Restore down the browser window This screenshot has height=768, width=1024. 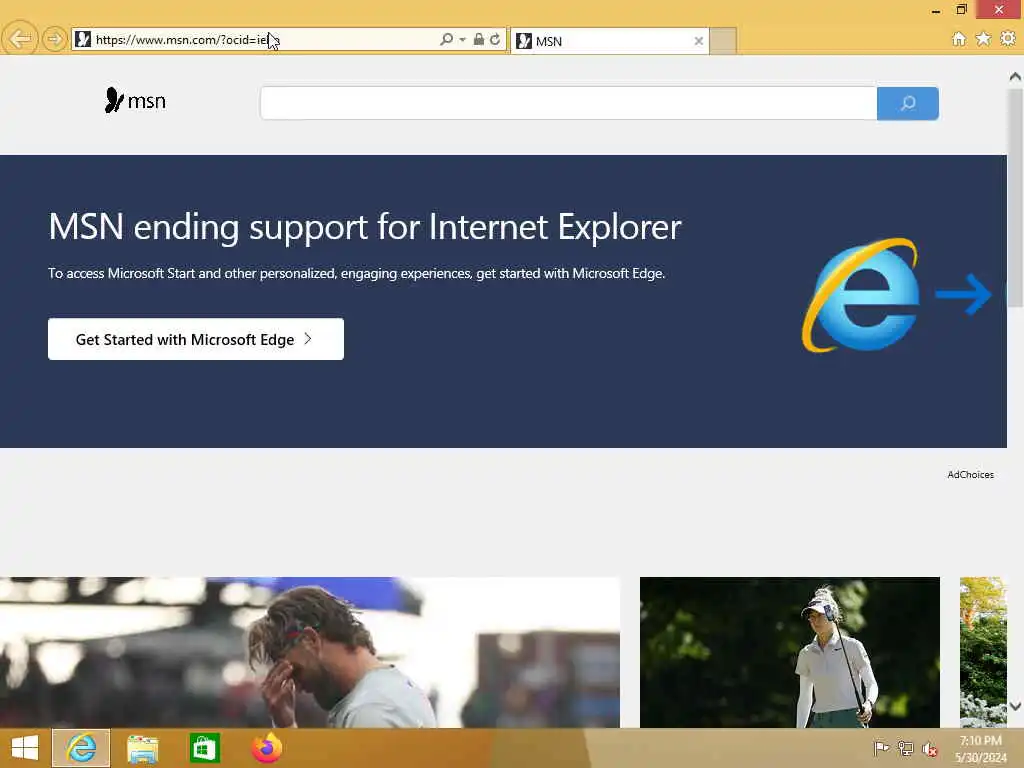point(961,9)
